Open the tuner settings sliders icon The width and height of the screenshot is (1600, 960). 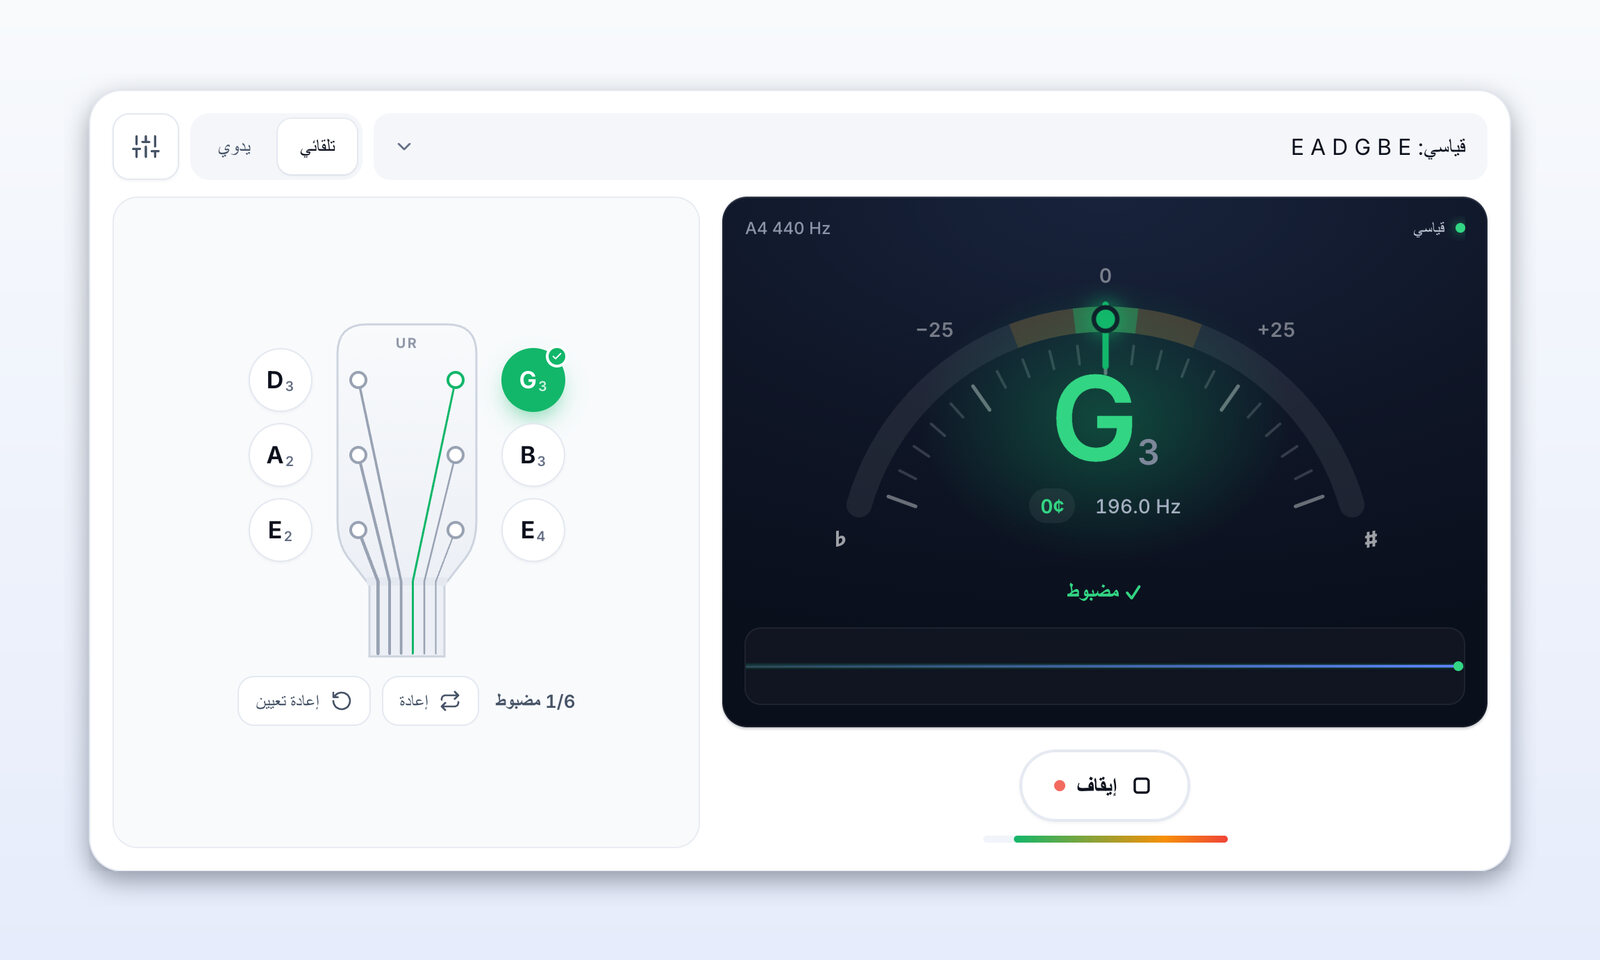(x=146, y=146)
